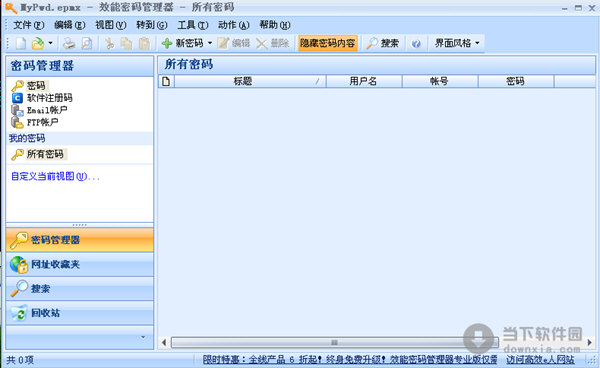This screenshot has width=600, height=368.
Task: Click the 编辑 edit toolbar button
Action: pyautogui.click(x=234, y=43)
